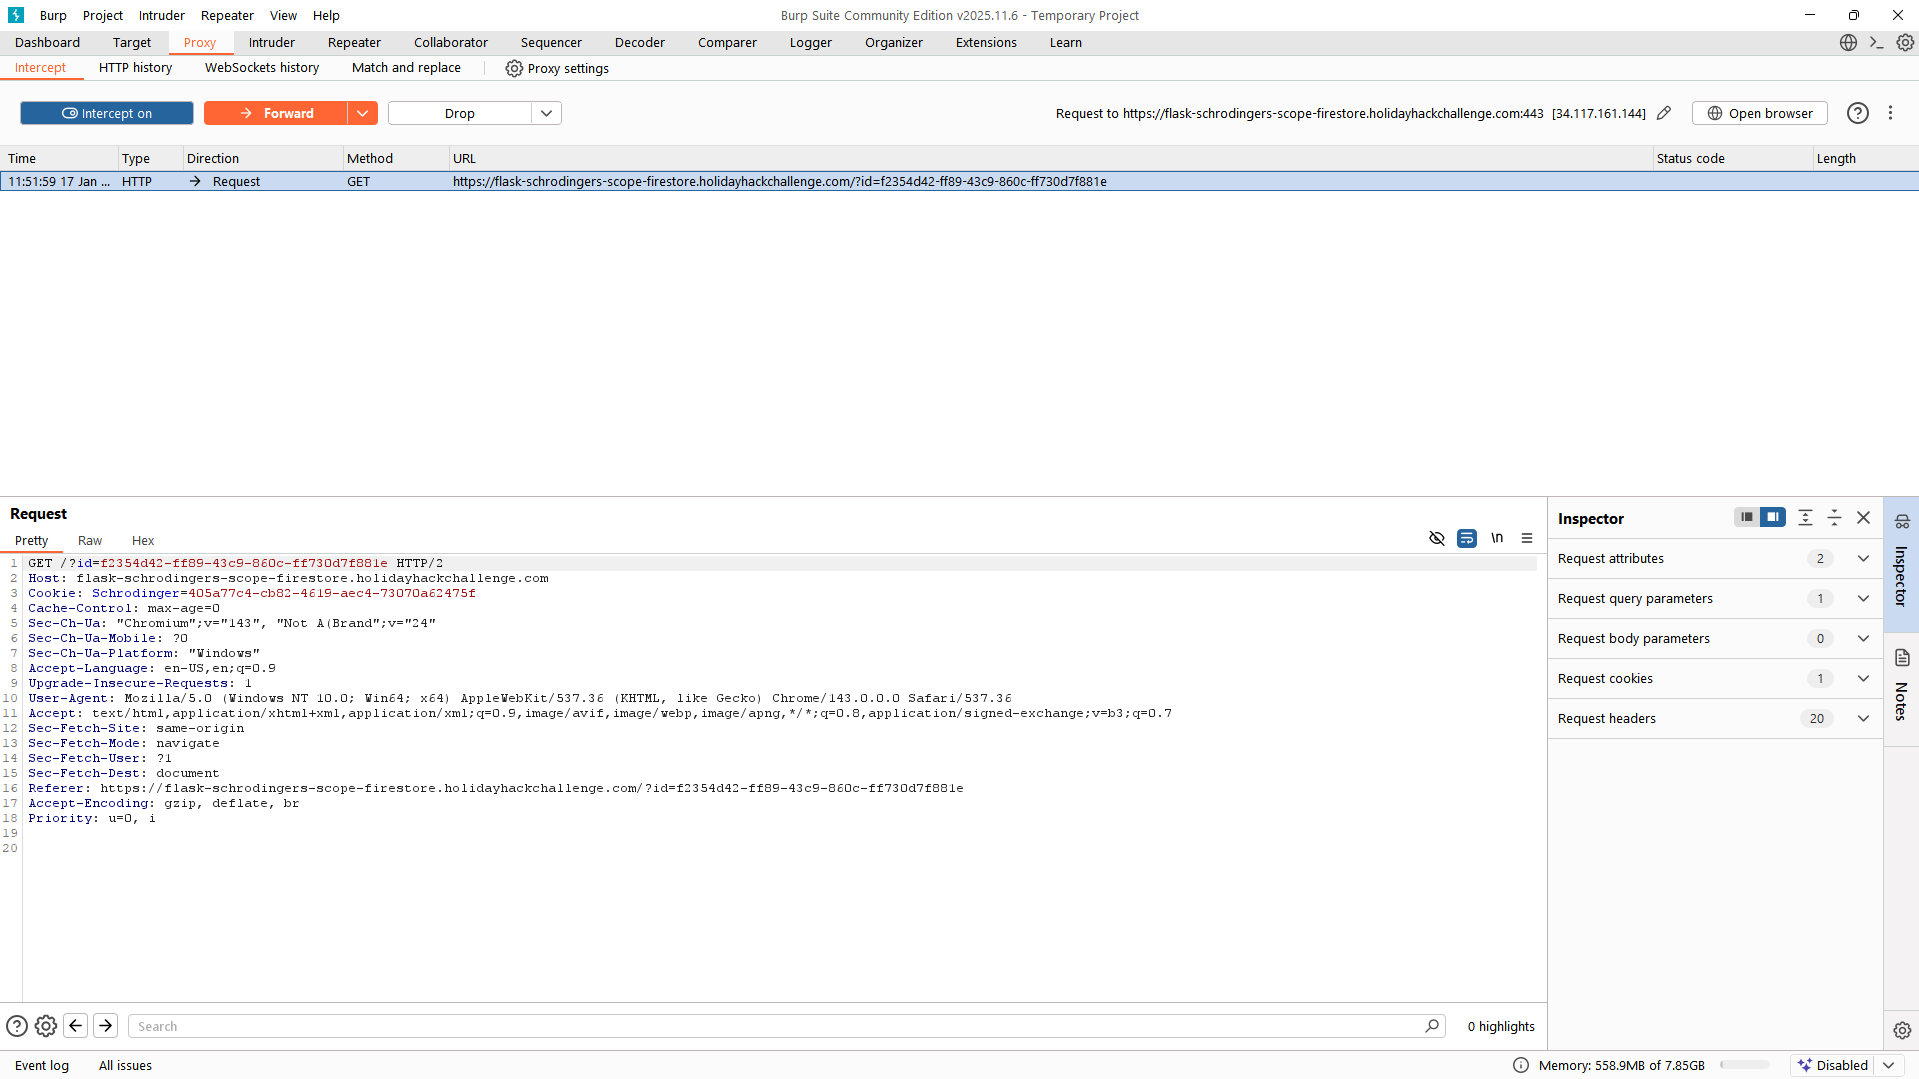Image resolution: width=1919 pixels, height=1079 pixels.
Task: Open the Extensions tab
Action: [x=986, y=42]
